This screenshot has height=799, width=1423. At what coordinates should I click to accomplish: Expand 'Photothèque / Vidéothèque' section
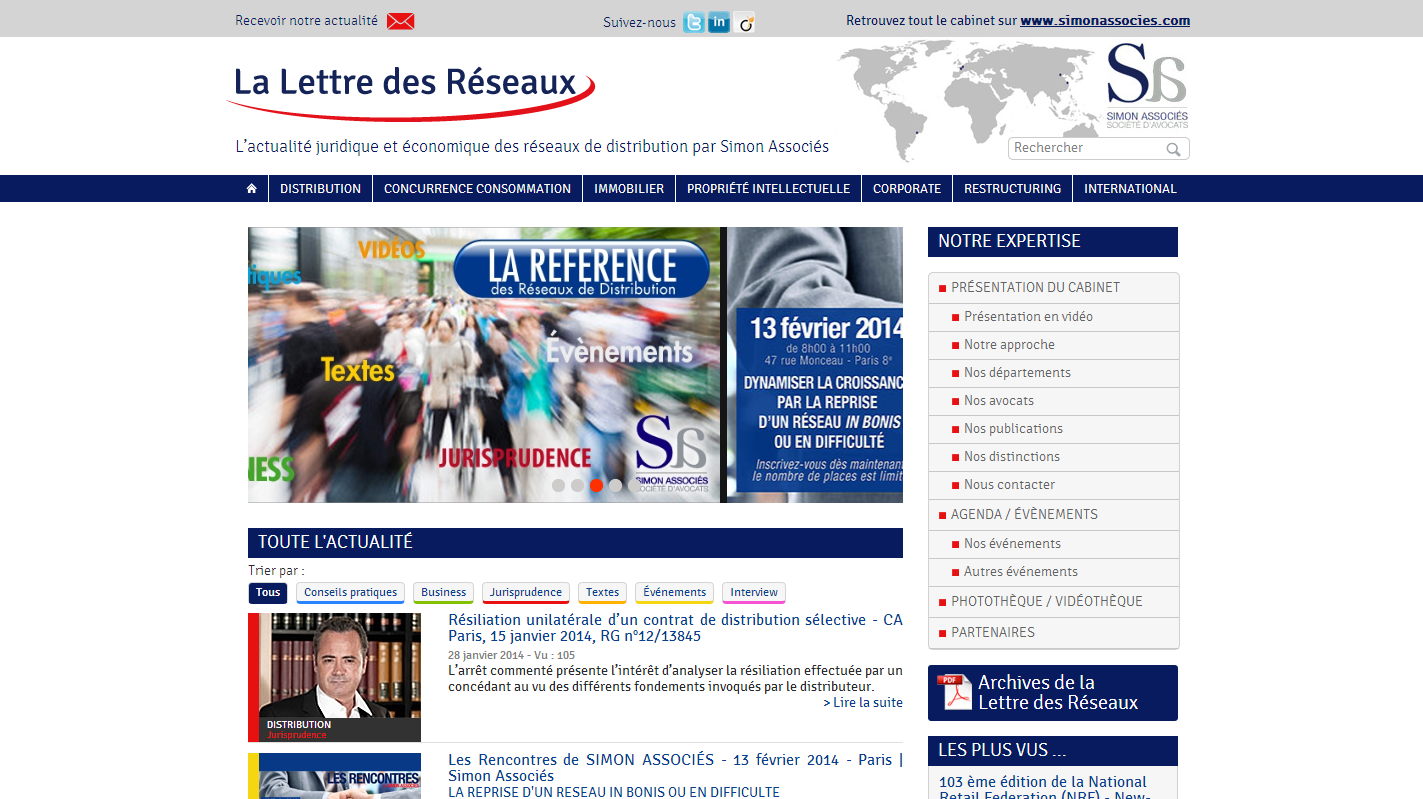(1046, 601)
